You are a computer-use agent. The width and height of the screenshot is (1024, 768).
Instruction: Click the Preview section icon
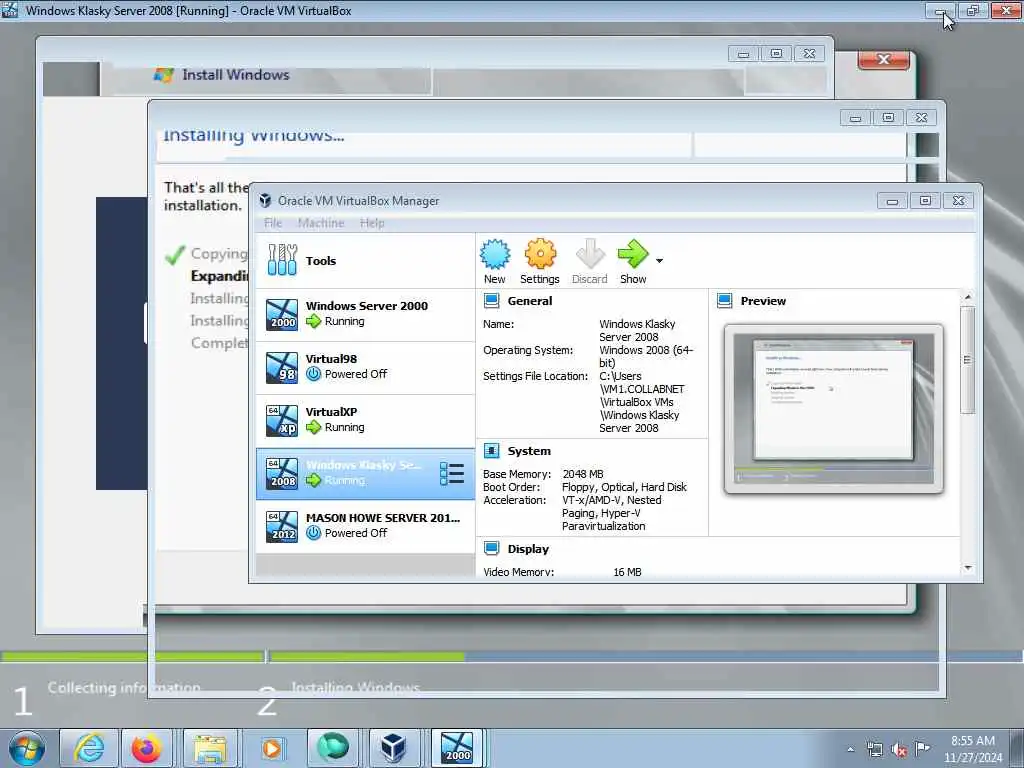pos(724,301)
